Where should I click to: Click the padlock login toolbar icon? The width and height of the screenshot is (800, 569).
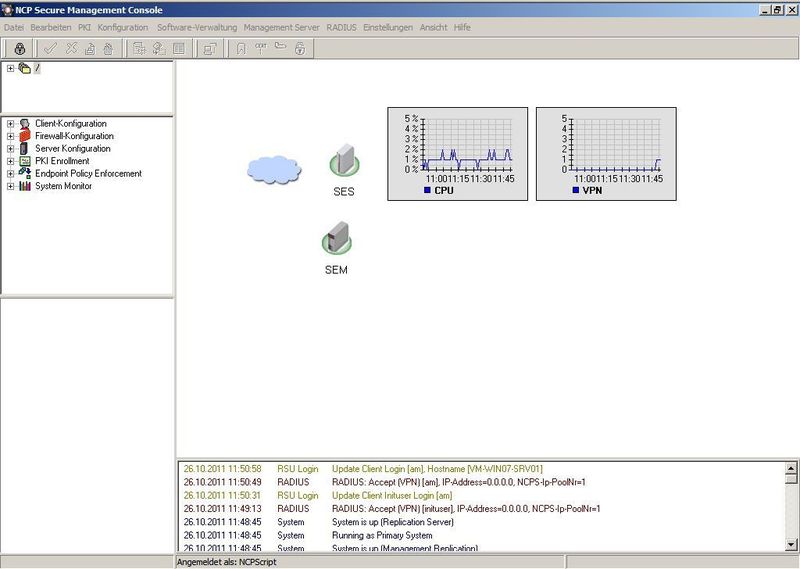(x=20, y=48)
